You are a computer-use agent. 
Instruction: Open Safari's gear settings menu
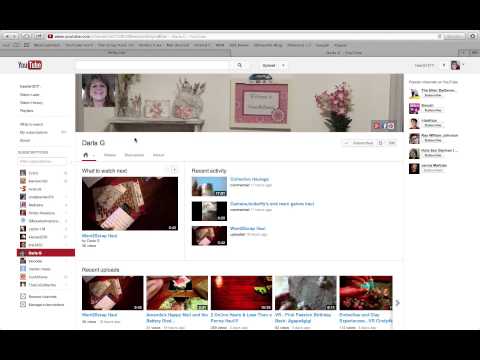[473, 36]
